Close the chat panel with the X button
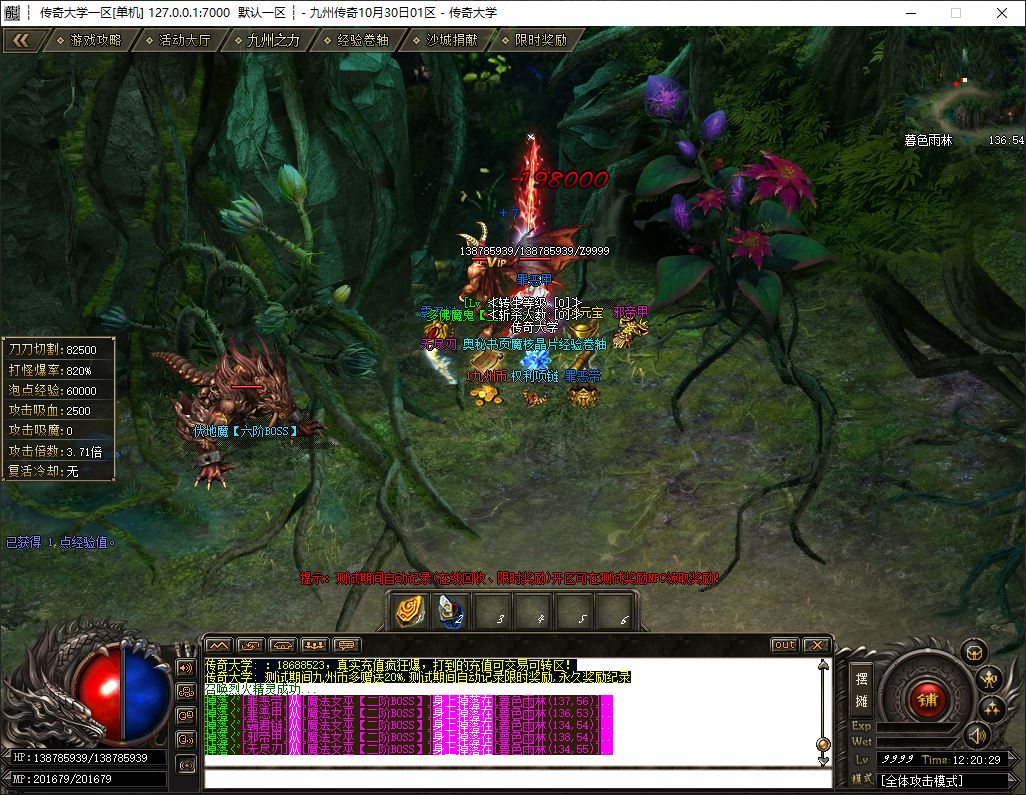 point(817,645)
